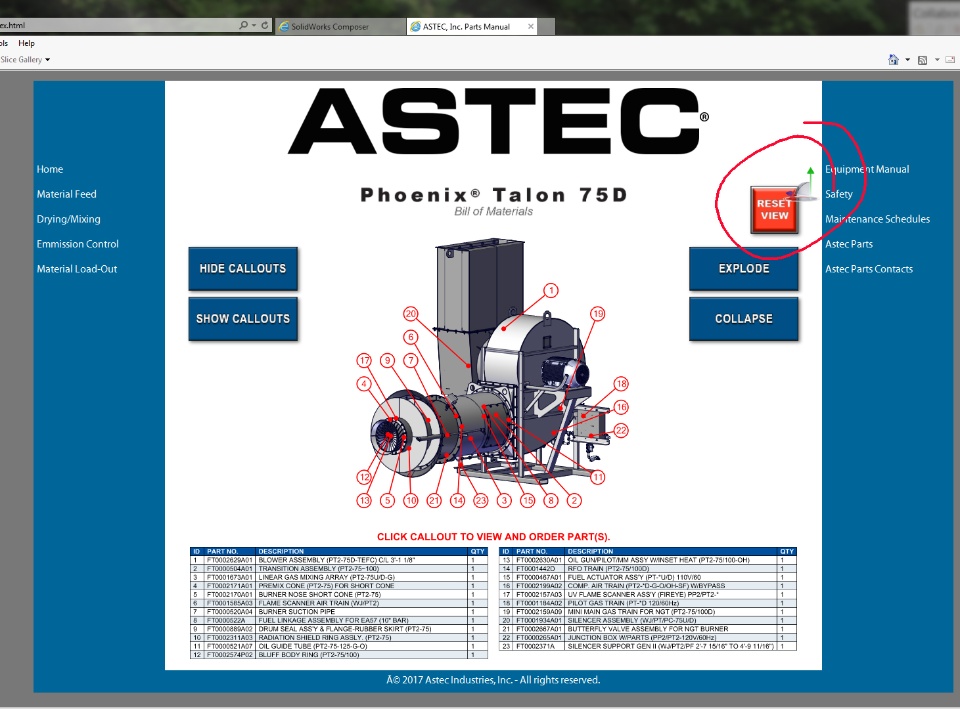The image size is (960, 709).
Task: Open the Maintenance Schedules link
Action: 877,219
